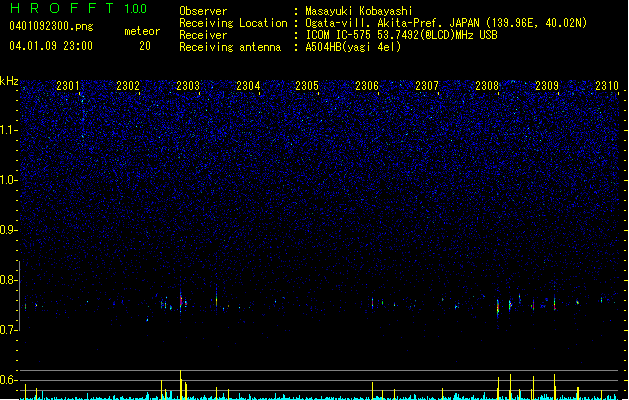Click the 2310 time marker
629x400 pixels.
click(x=607, y=86)
